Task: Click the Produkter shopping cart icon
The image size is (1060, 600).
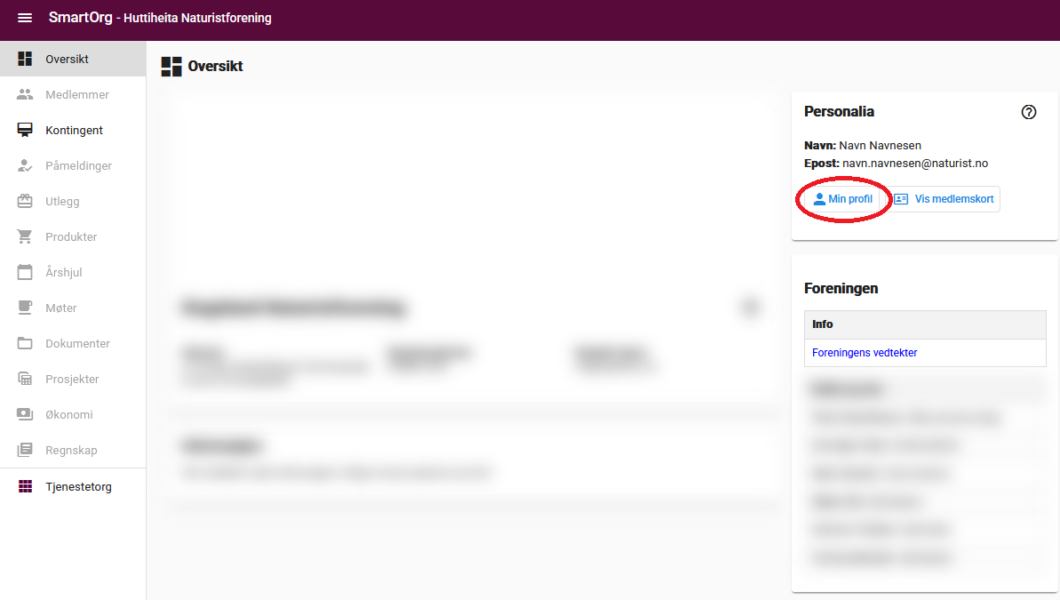Action: (x=25, y=237)
